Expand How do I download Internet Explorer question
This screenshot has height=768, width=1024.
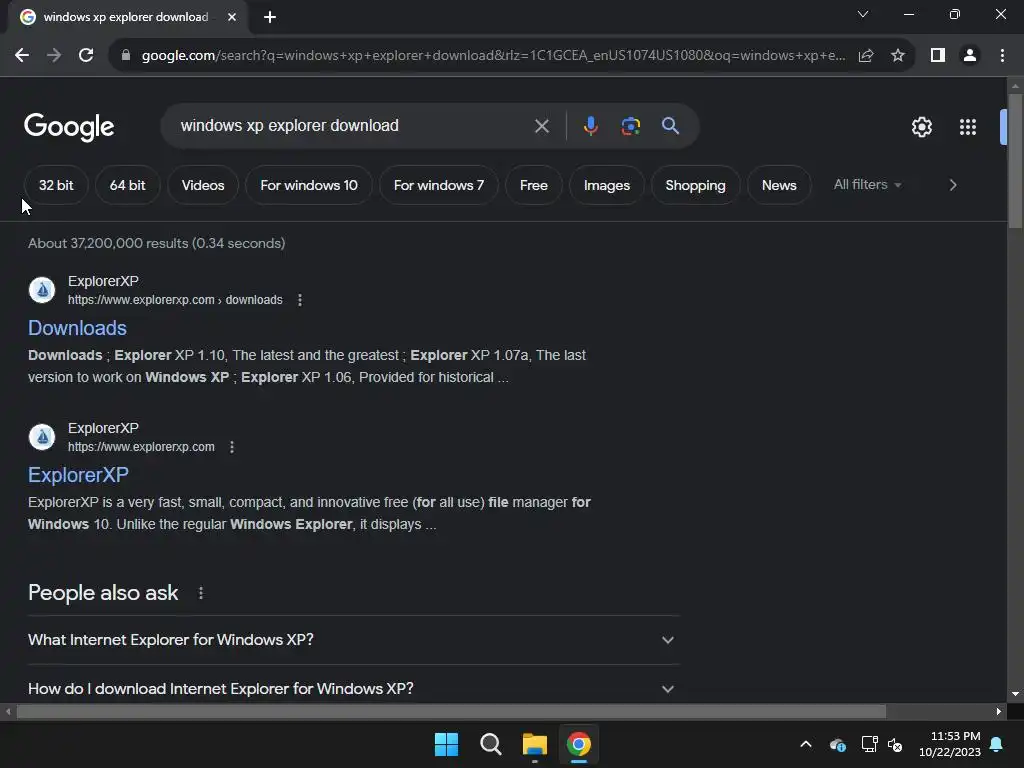coord(353,688)
